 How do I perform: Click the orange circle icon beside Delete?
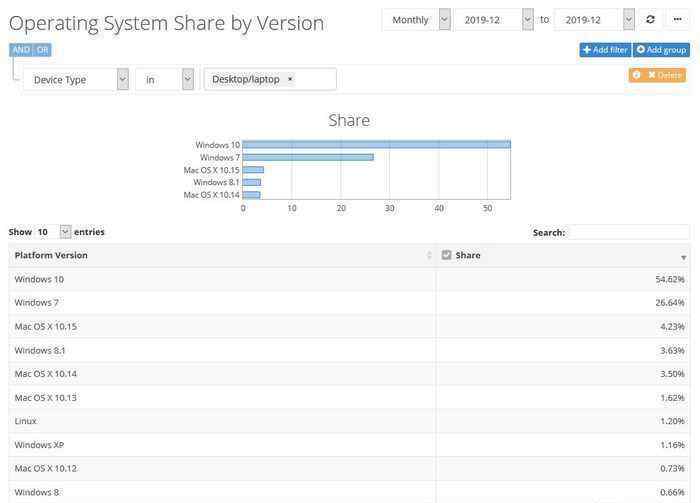[x=637, y=75]
